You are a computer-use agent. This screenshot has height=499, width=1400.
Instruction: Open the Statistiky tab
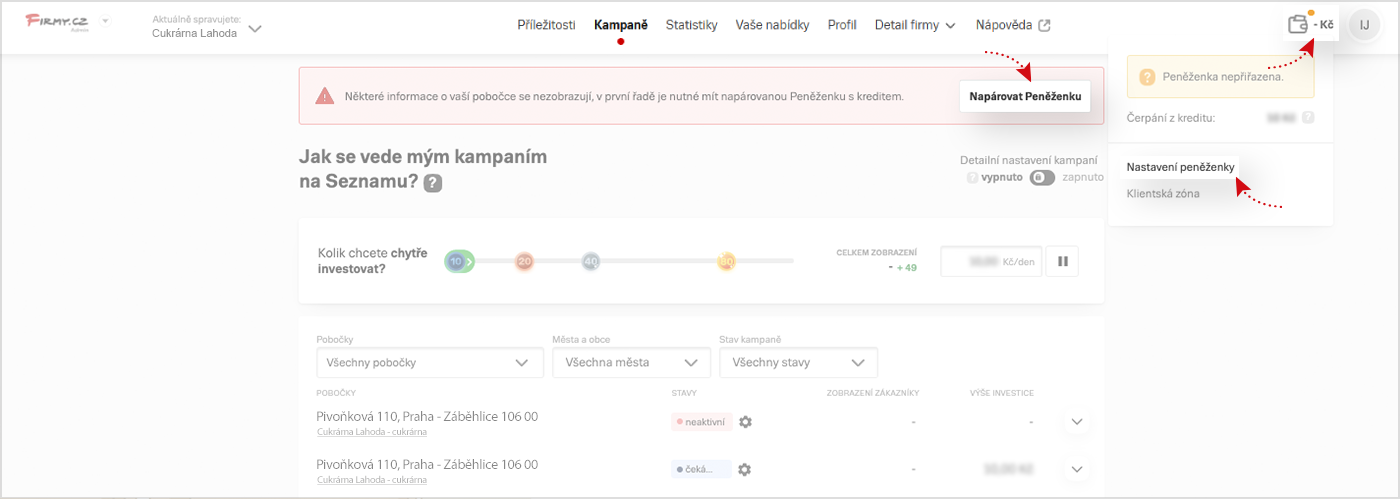point(691,25)
